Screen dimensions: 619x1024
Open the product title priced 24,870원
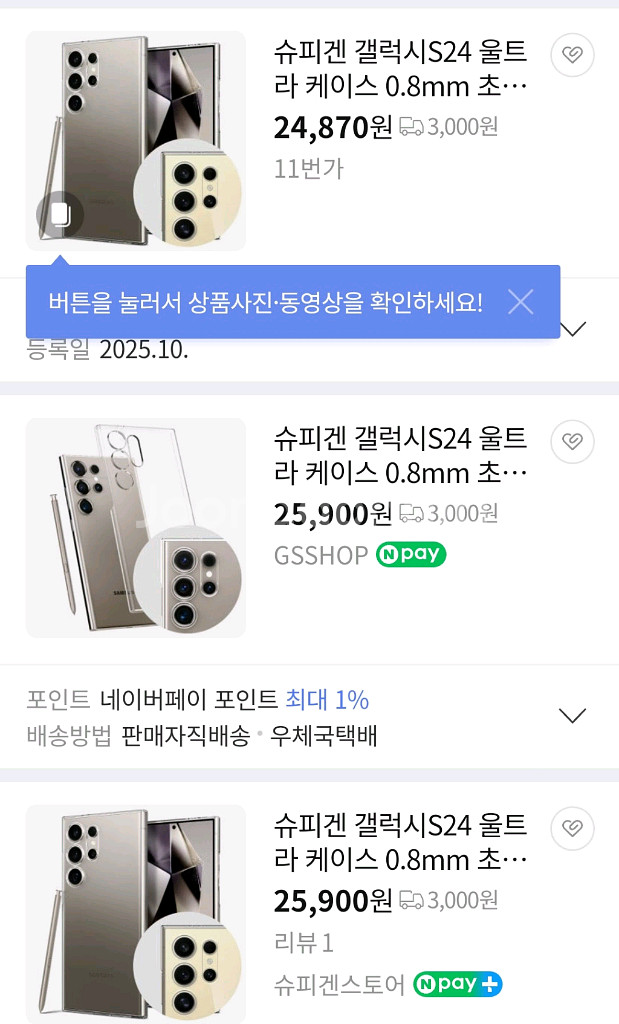[x=400, y=69]
